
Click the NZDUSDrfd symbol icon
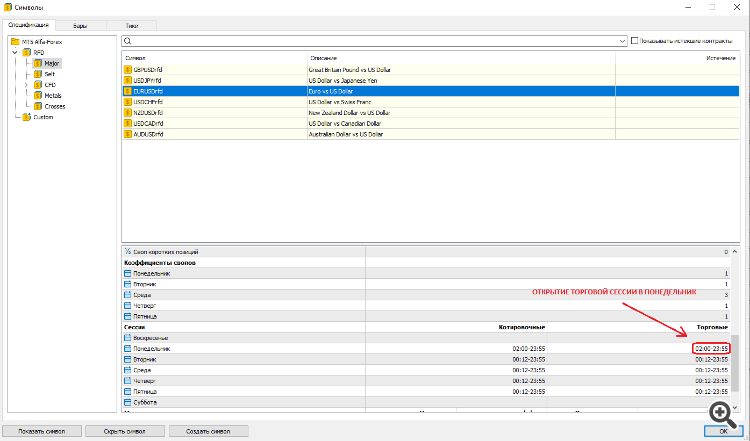pyautogui.click(x=128, y=113)
